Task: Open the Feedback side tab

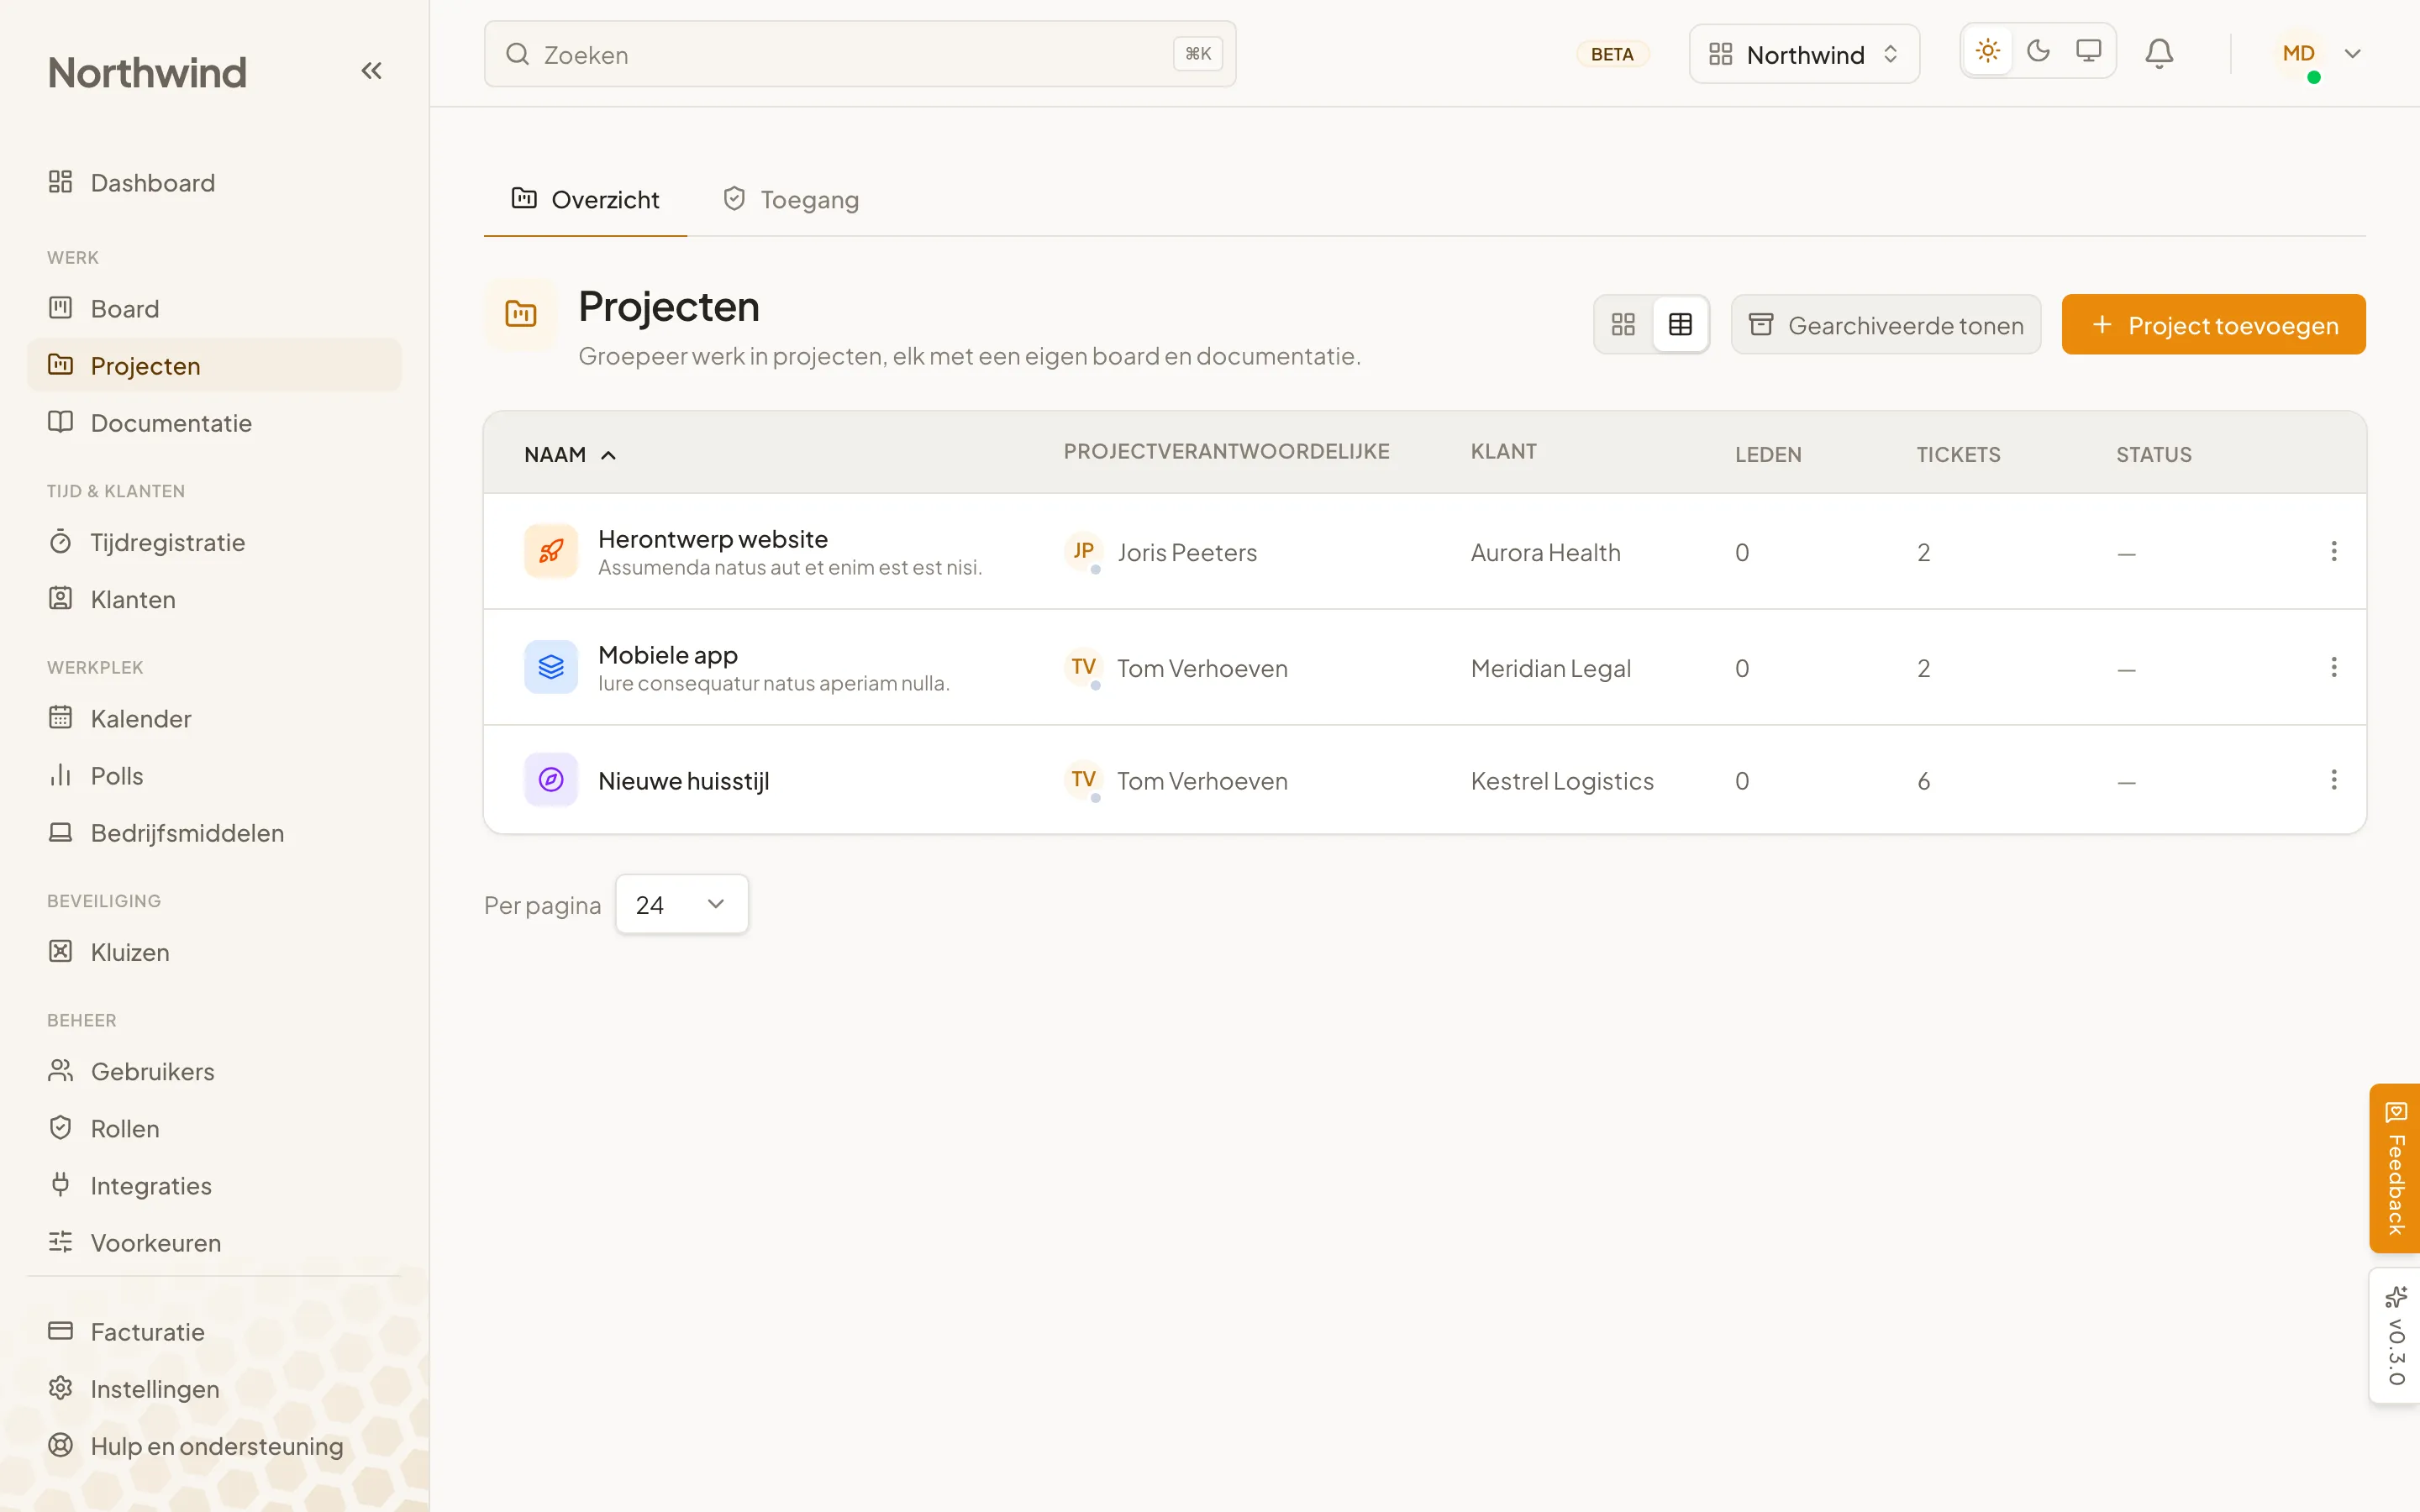Action: 2395,1168
